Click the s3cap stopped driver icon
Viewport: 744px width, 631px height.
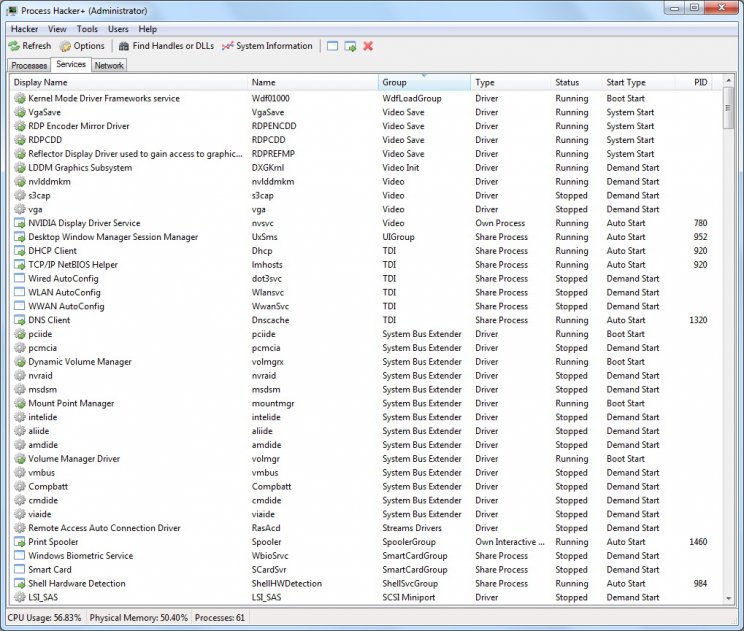[19, 195]
